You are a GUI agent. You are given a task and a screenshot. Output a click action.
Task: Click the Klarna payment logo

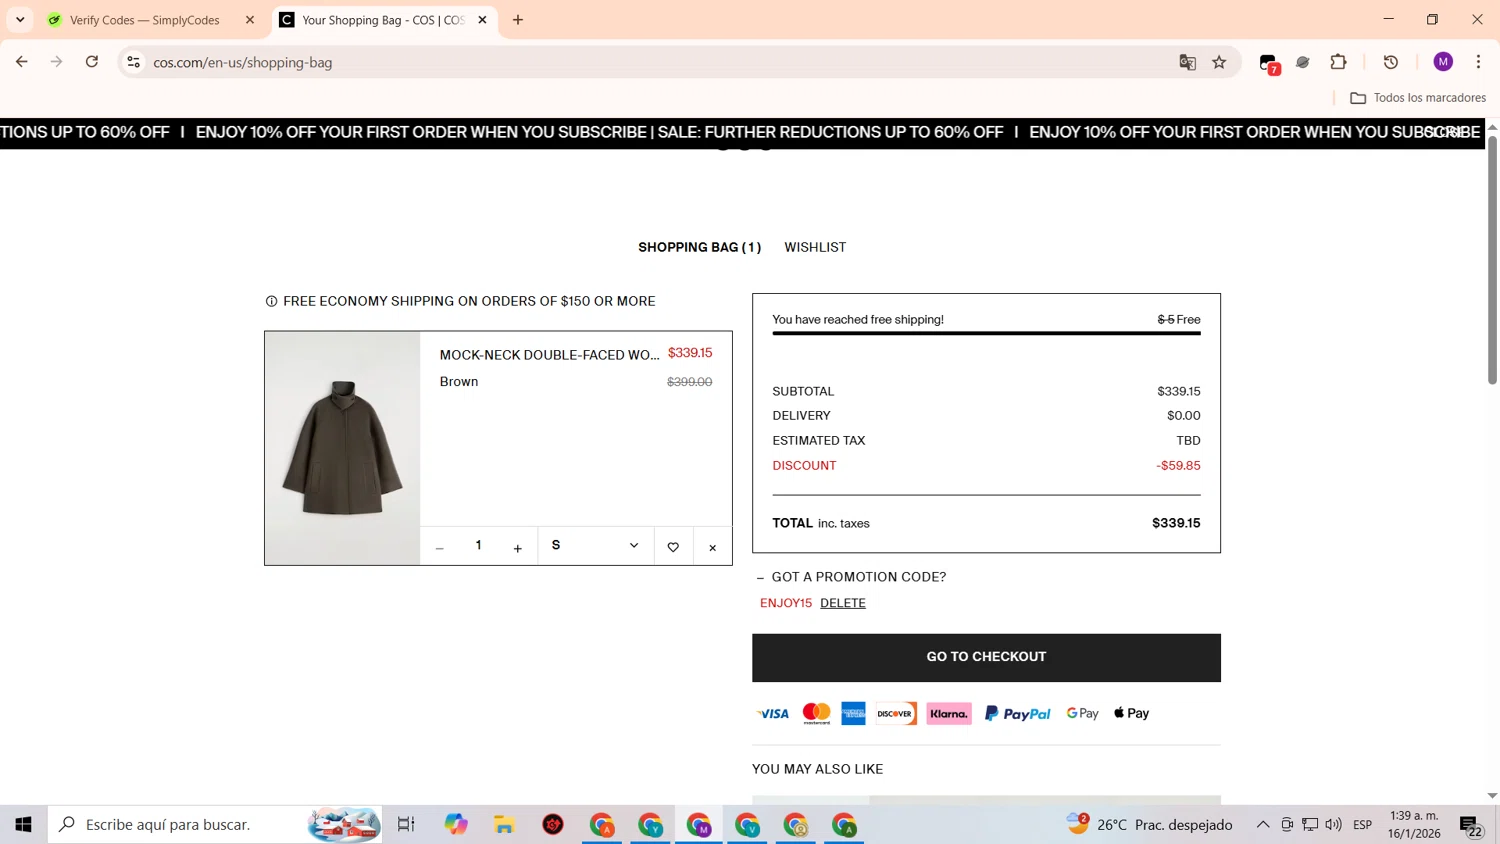click(x=949, y=713)
